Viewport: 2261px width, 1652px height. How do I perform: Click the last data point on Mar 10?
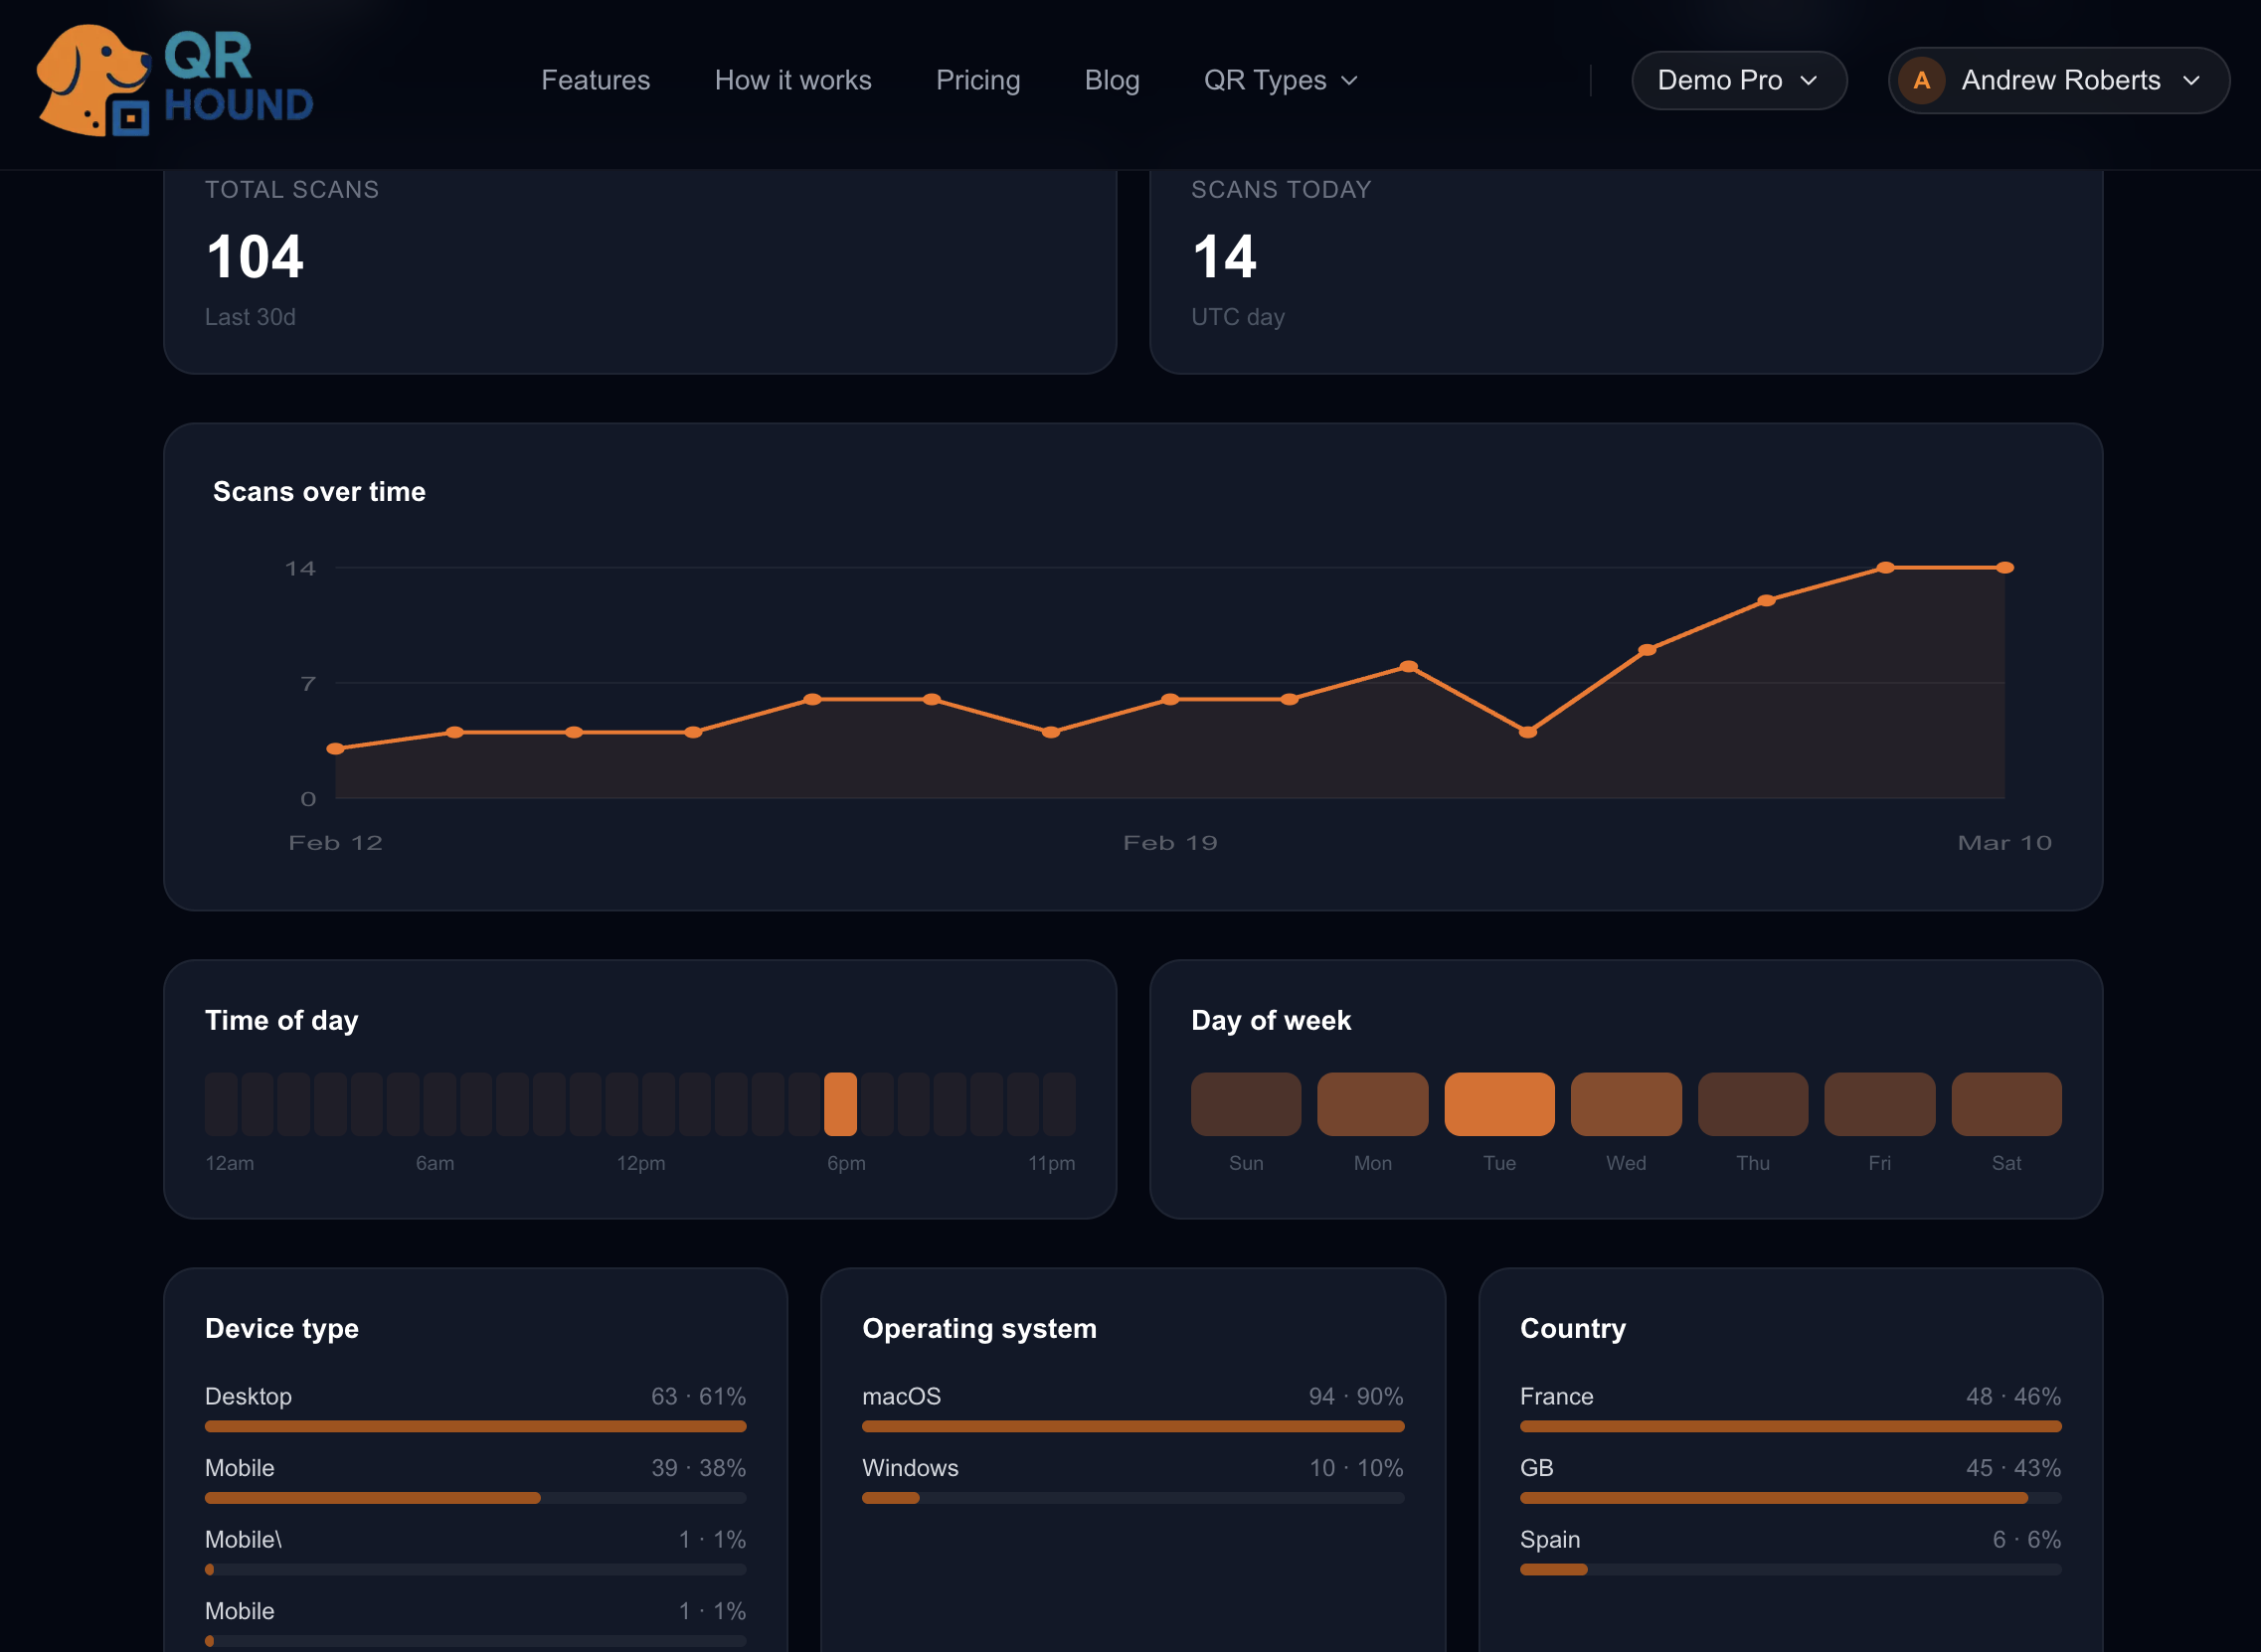(2004, 568)
